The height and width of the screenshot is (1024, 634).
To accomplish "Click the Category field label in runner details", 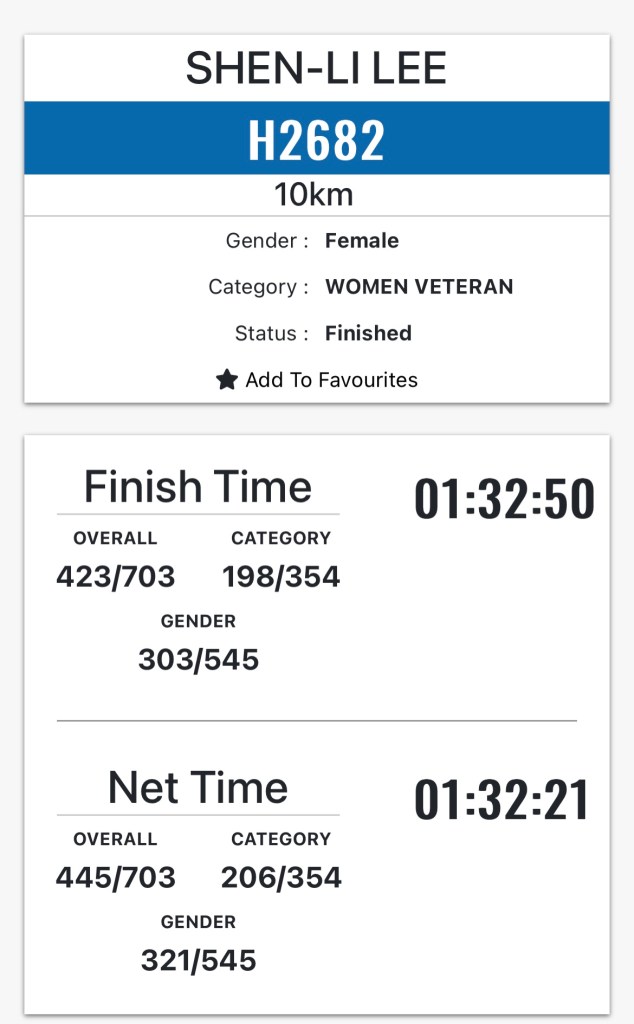I will [x=258, y=287].
